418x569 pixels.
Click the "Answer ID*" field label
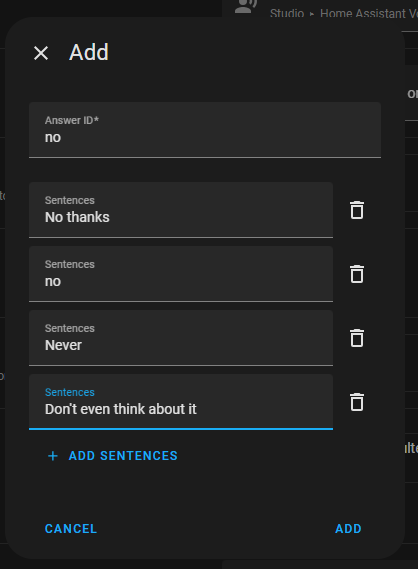72,120
